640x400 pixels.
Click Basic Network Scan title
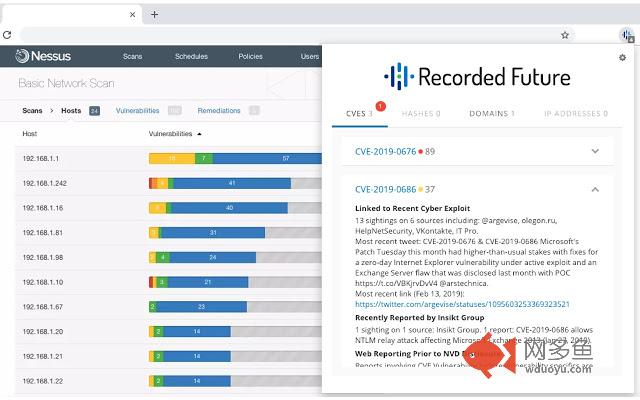pyautogui.click(x=66, y=83)
